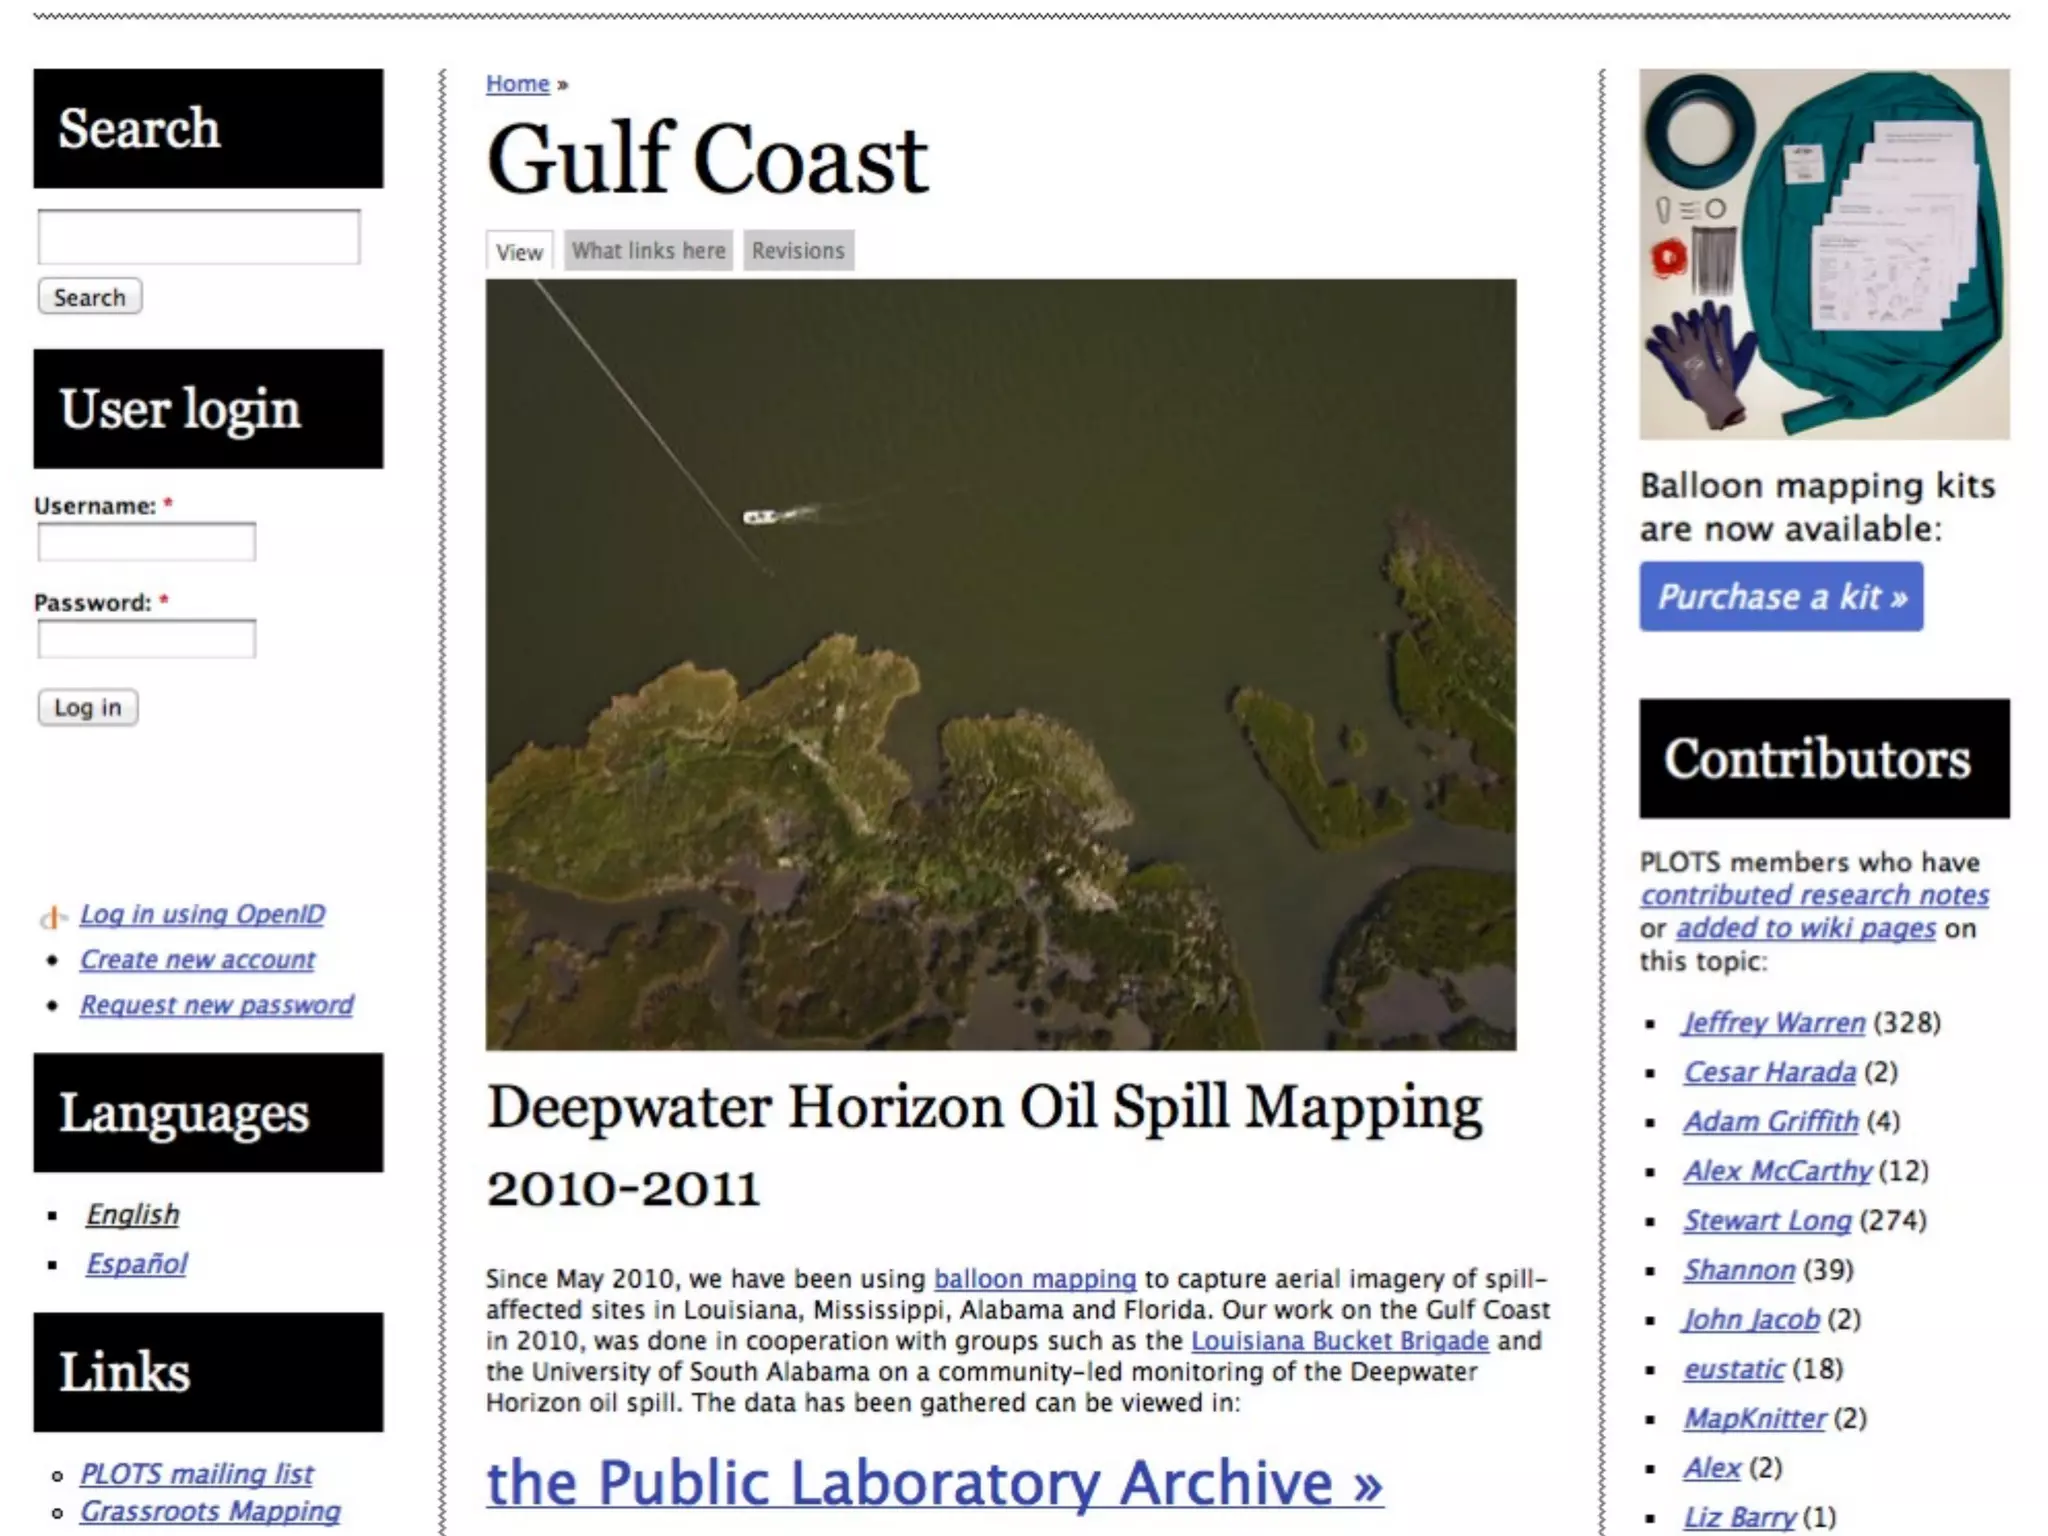2048x1536 pixels.
Task: Click the Log in button
Action: click(x=88, y=708)
